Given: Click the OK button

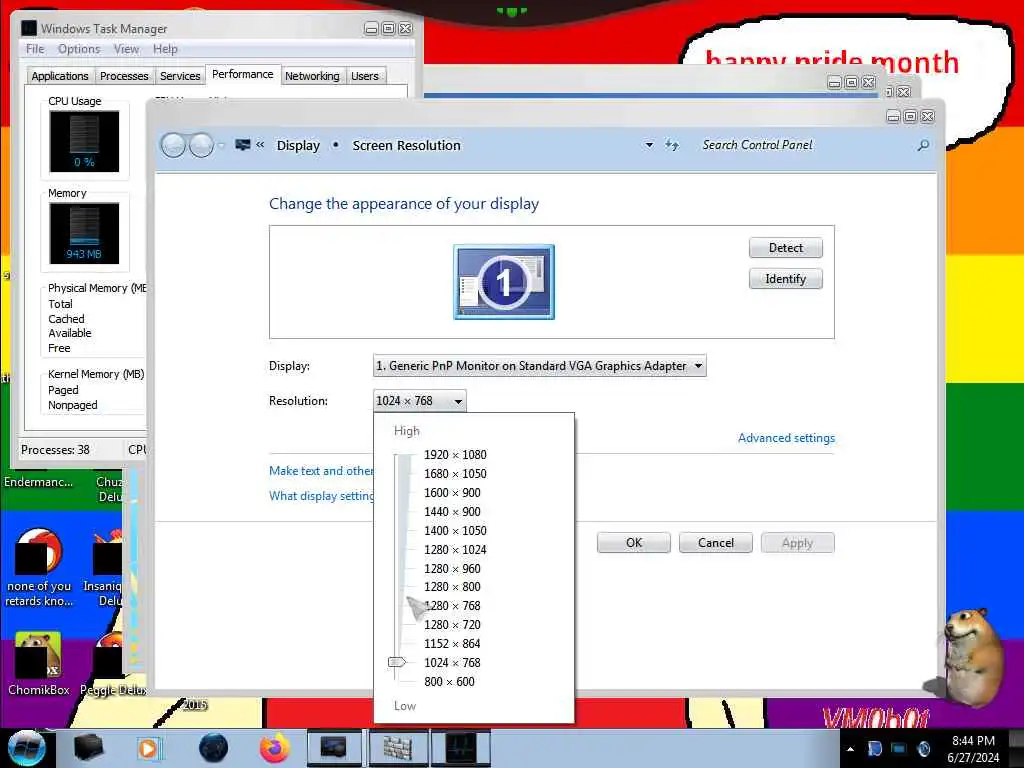Looking at the screenshot, I should [x=633, y=543].
